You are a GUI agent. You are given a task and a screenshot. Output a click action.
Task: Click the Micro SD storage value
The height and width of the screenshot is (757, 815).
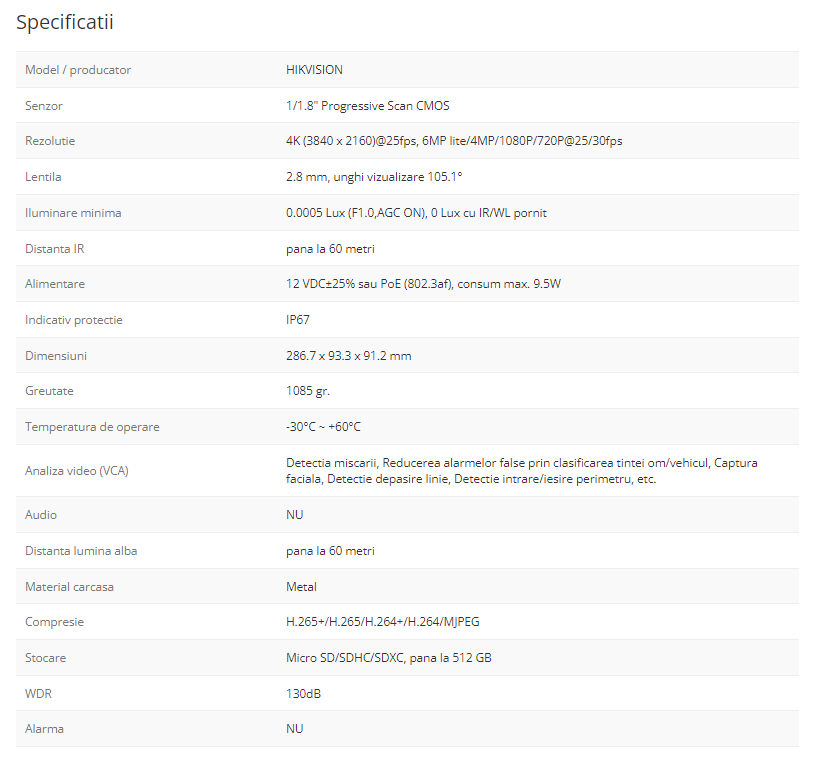tap(388, 658)
